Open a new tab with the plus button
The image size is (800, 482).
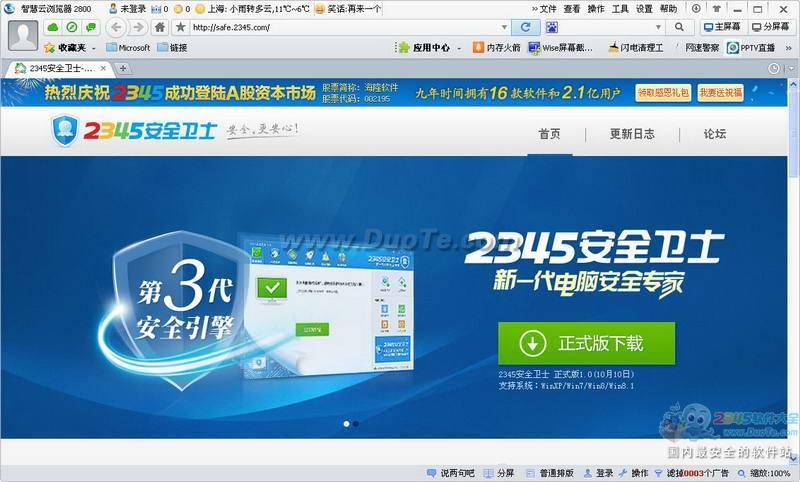pyautogui.click(x=122, y=68)
